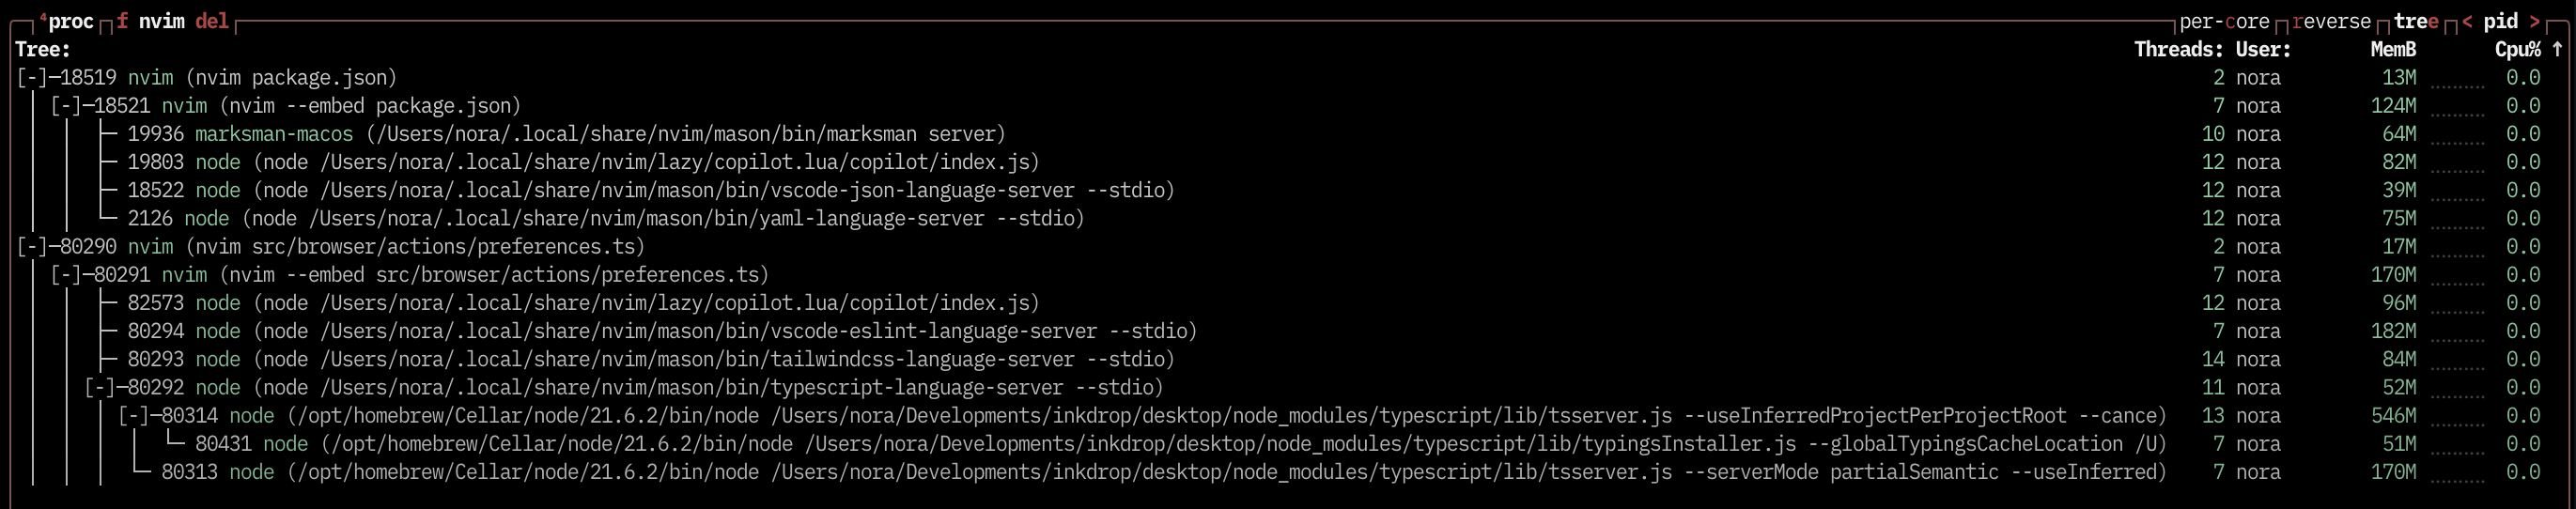Viewport: 2576px width, 509px height.
Task: Toggle reverse sorting order
Action: pos(2331,21)
